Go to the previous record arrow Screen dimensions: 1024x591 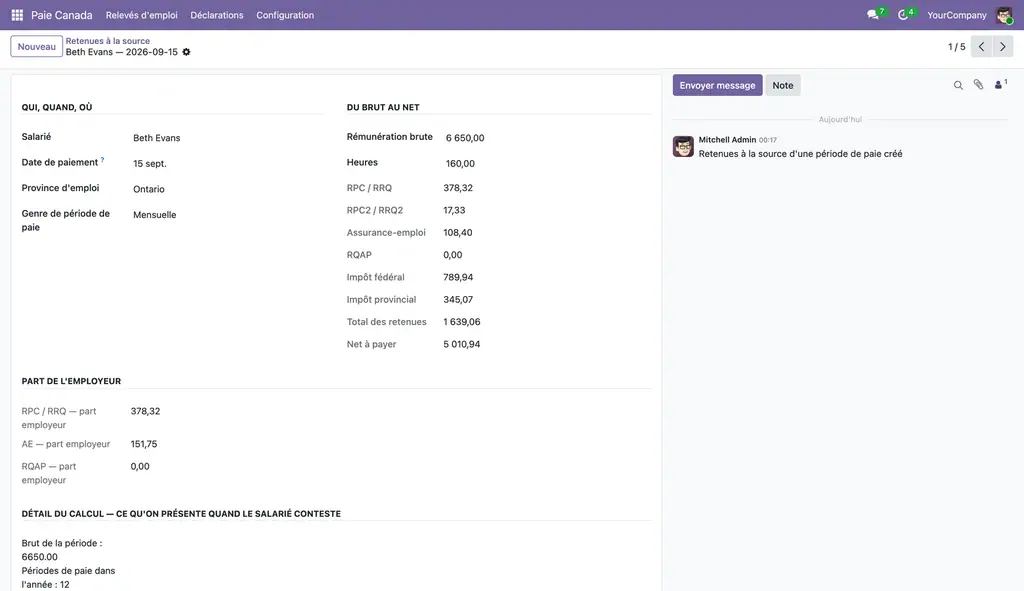click(x=981, y=46)
